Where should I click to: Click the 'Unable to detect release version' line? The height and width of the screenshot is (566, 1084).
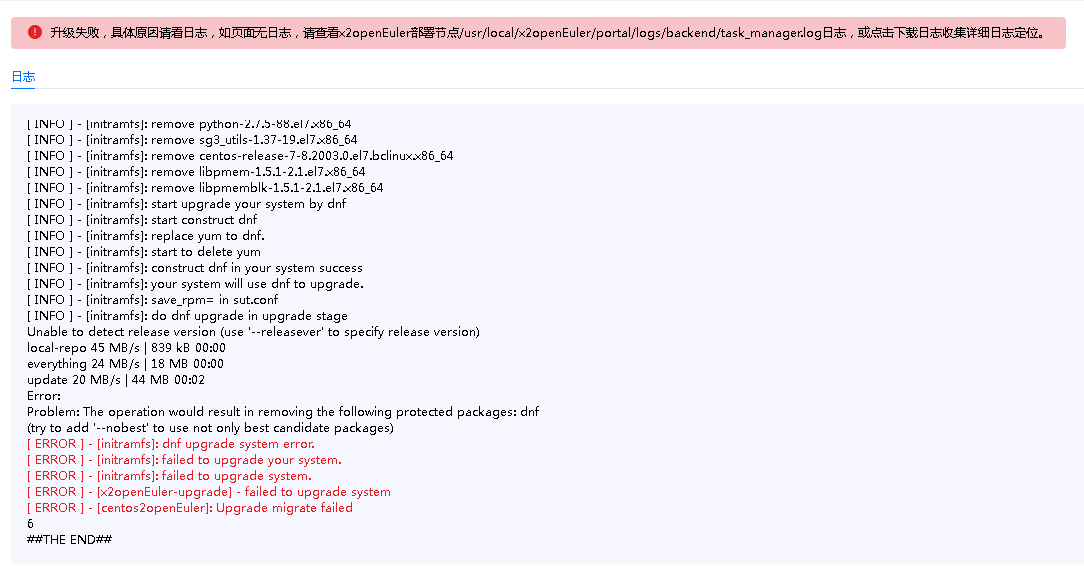(253, 332)
